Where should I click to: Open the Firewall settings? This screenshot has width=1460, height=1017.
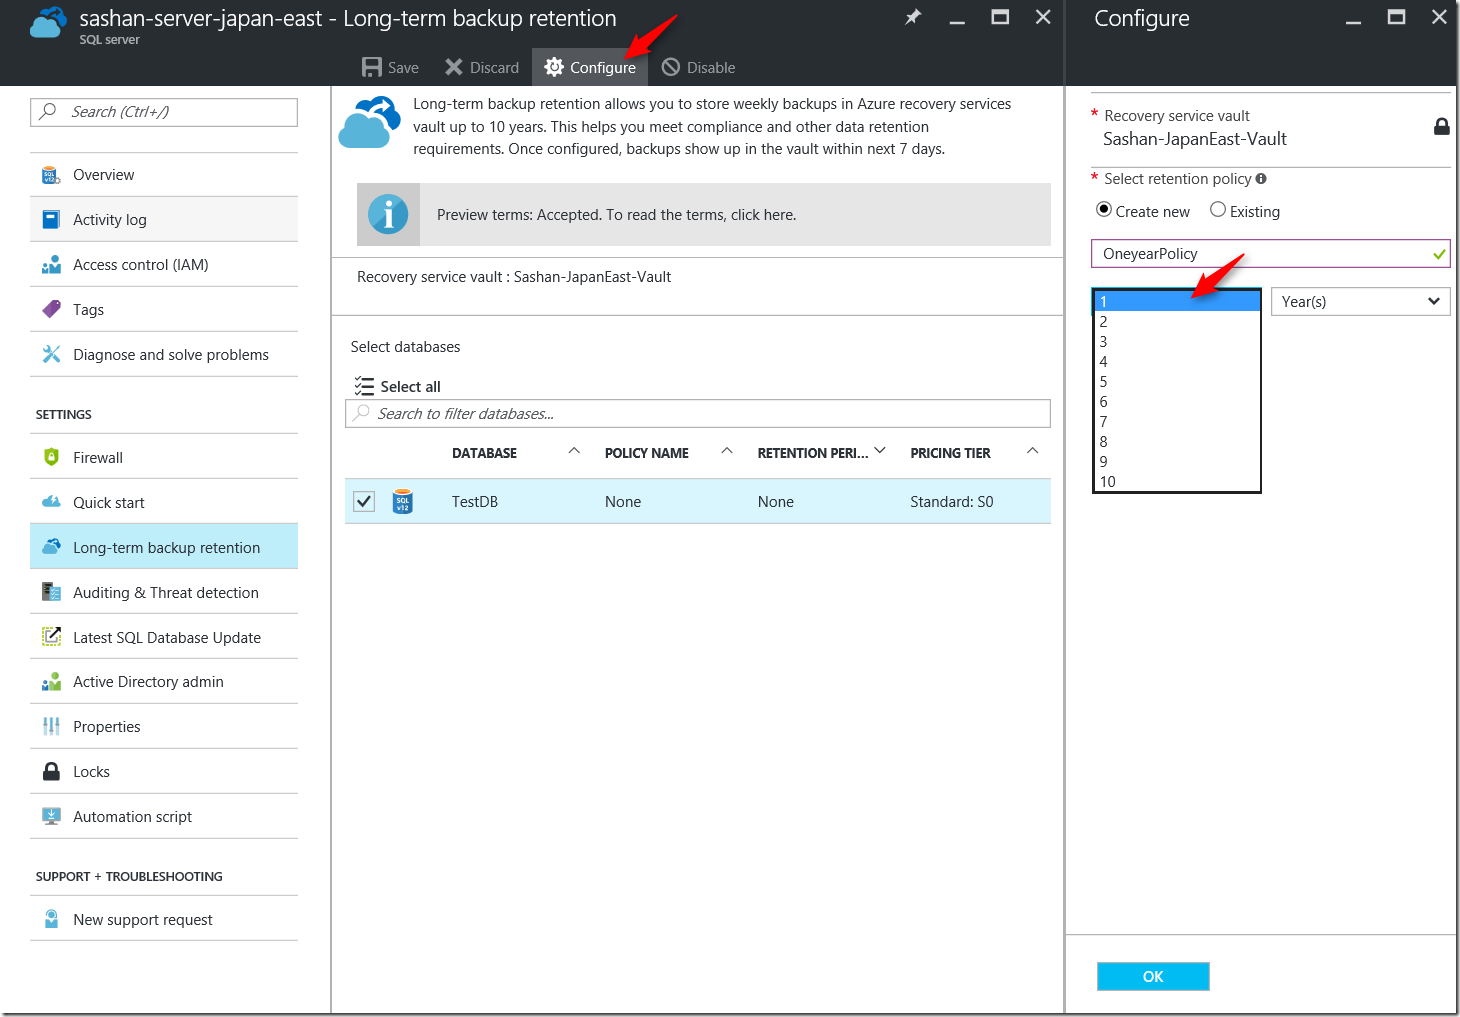click(97, 457)
